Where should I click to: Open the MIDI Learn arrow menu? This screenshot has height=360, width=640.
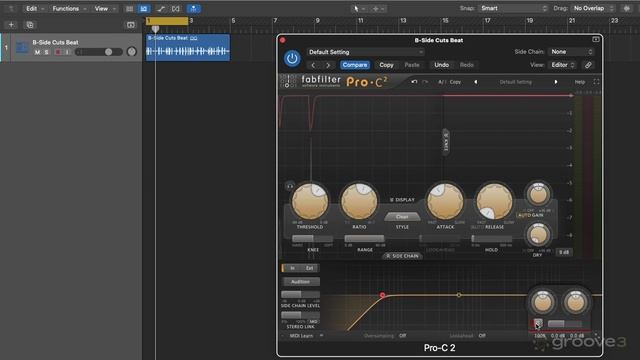(321, 336)
